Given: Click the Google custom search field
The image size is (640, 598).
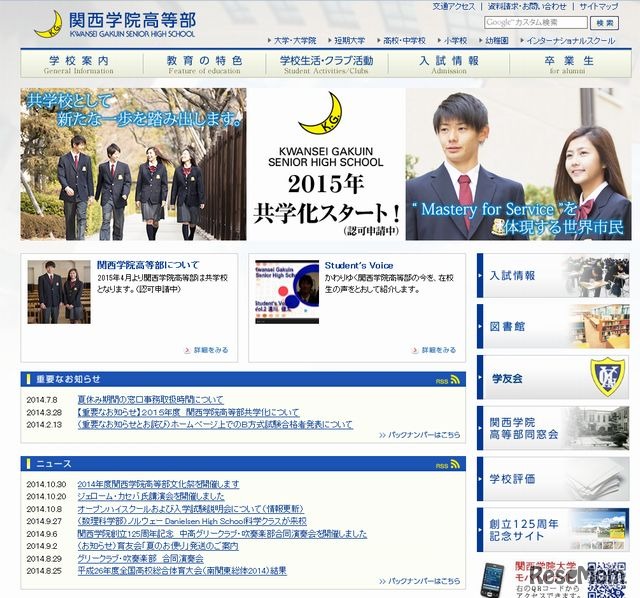Looking at the screenshot, I should (536, 22).
